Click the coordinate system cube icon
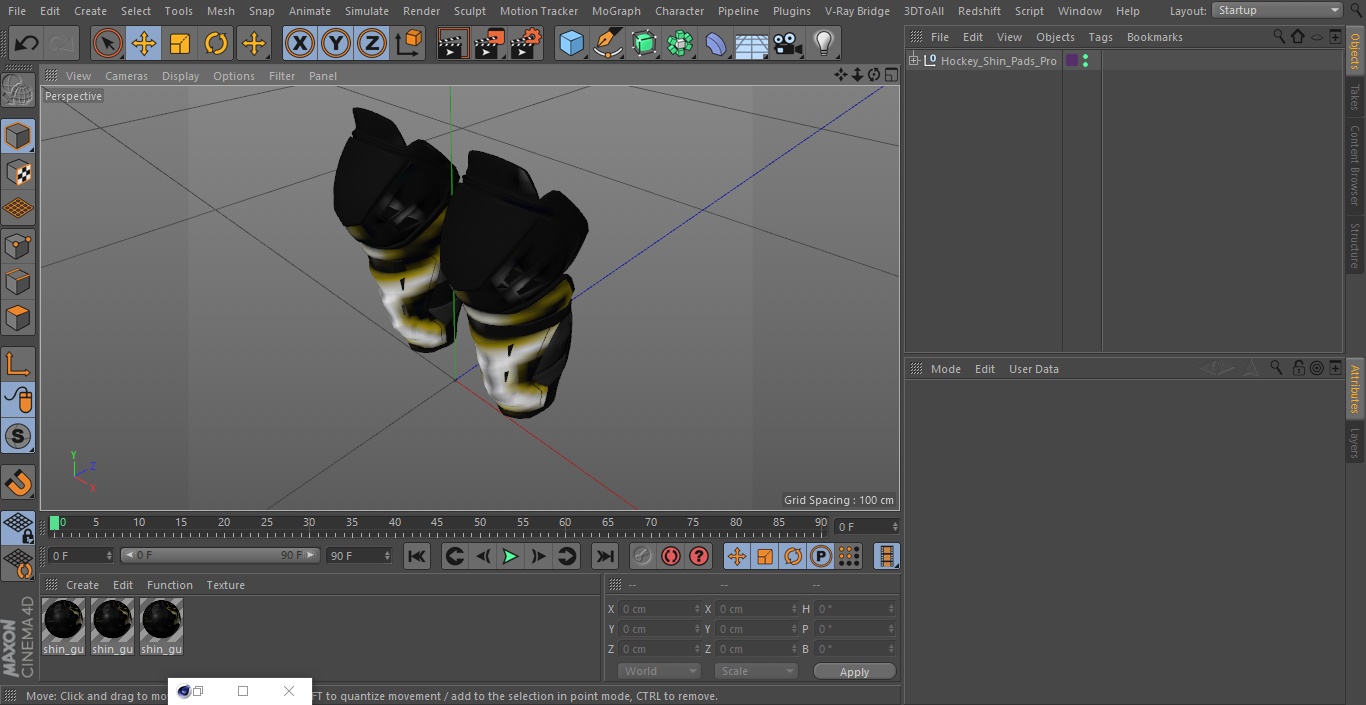This screenshot has width=1366, height=705. pos(409,43)
